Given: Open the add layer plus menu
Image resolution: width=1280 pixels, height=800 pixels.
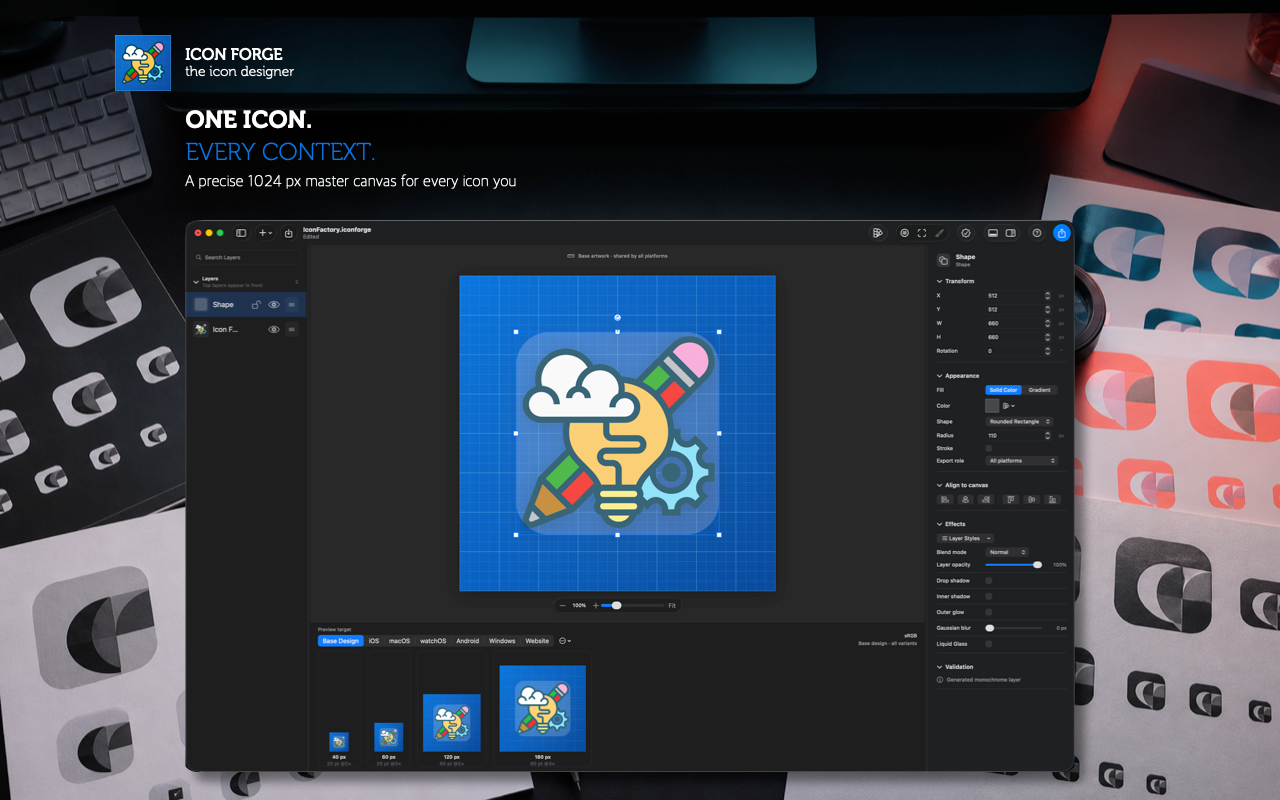Looking at the screenshot, I should 265,233.
